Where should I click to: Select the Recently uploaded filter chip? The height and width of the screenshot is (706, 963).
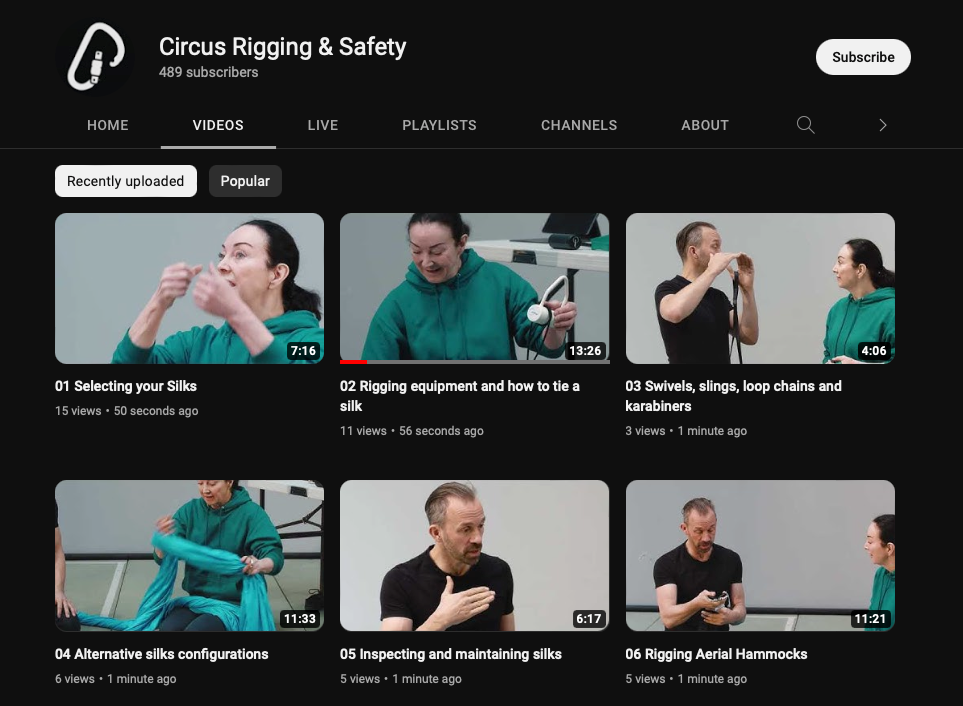tap(126, 181)
